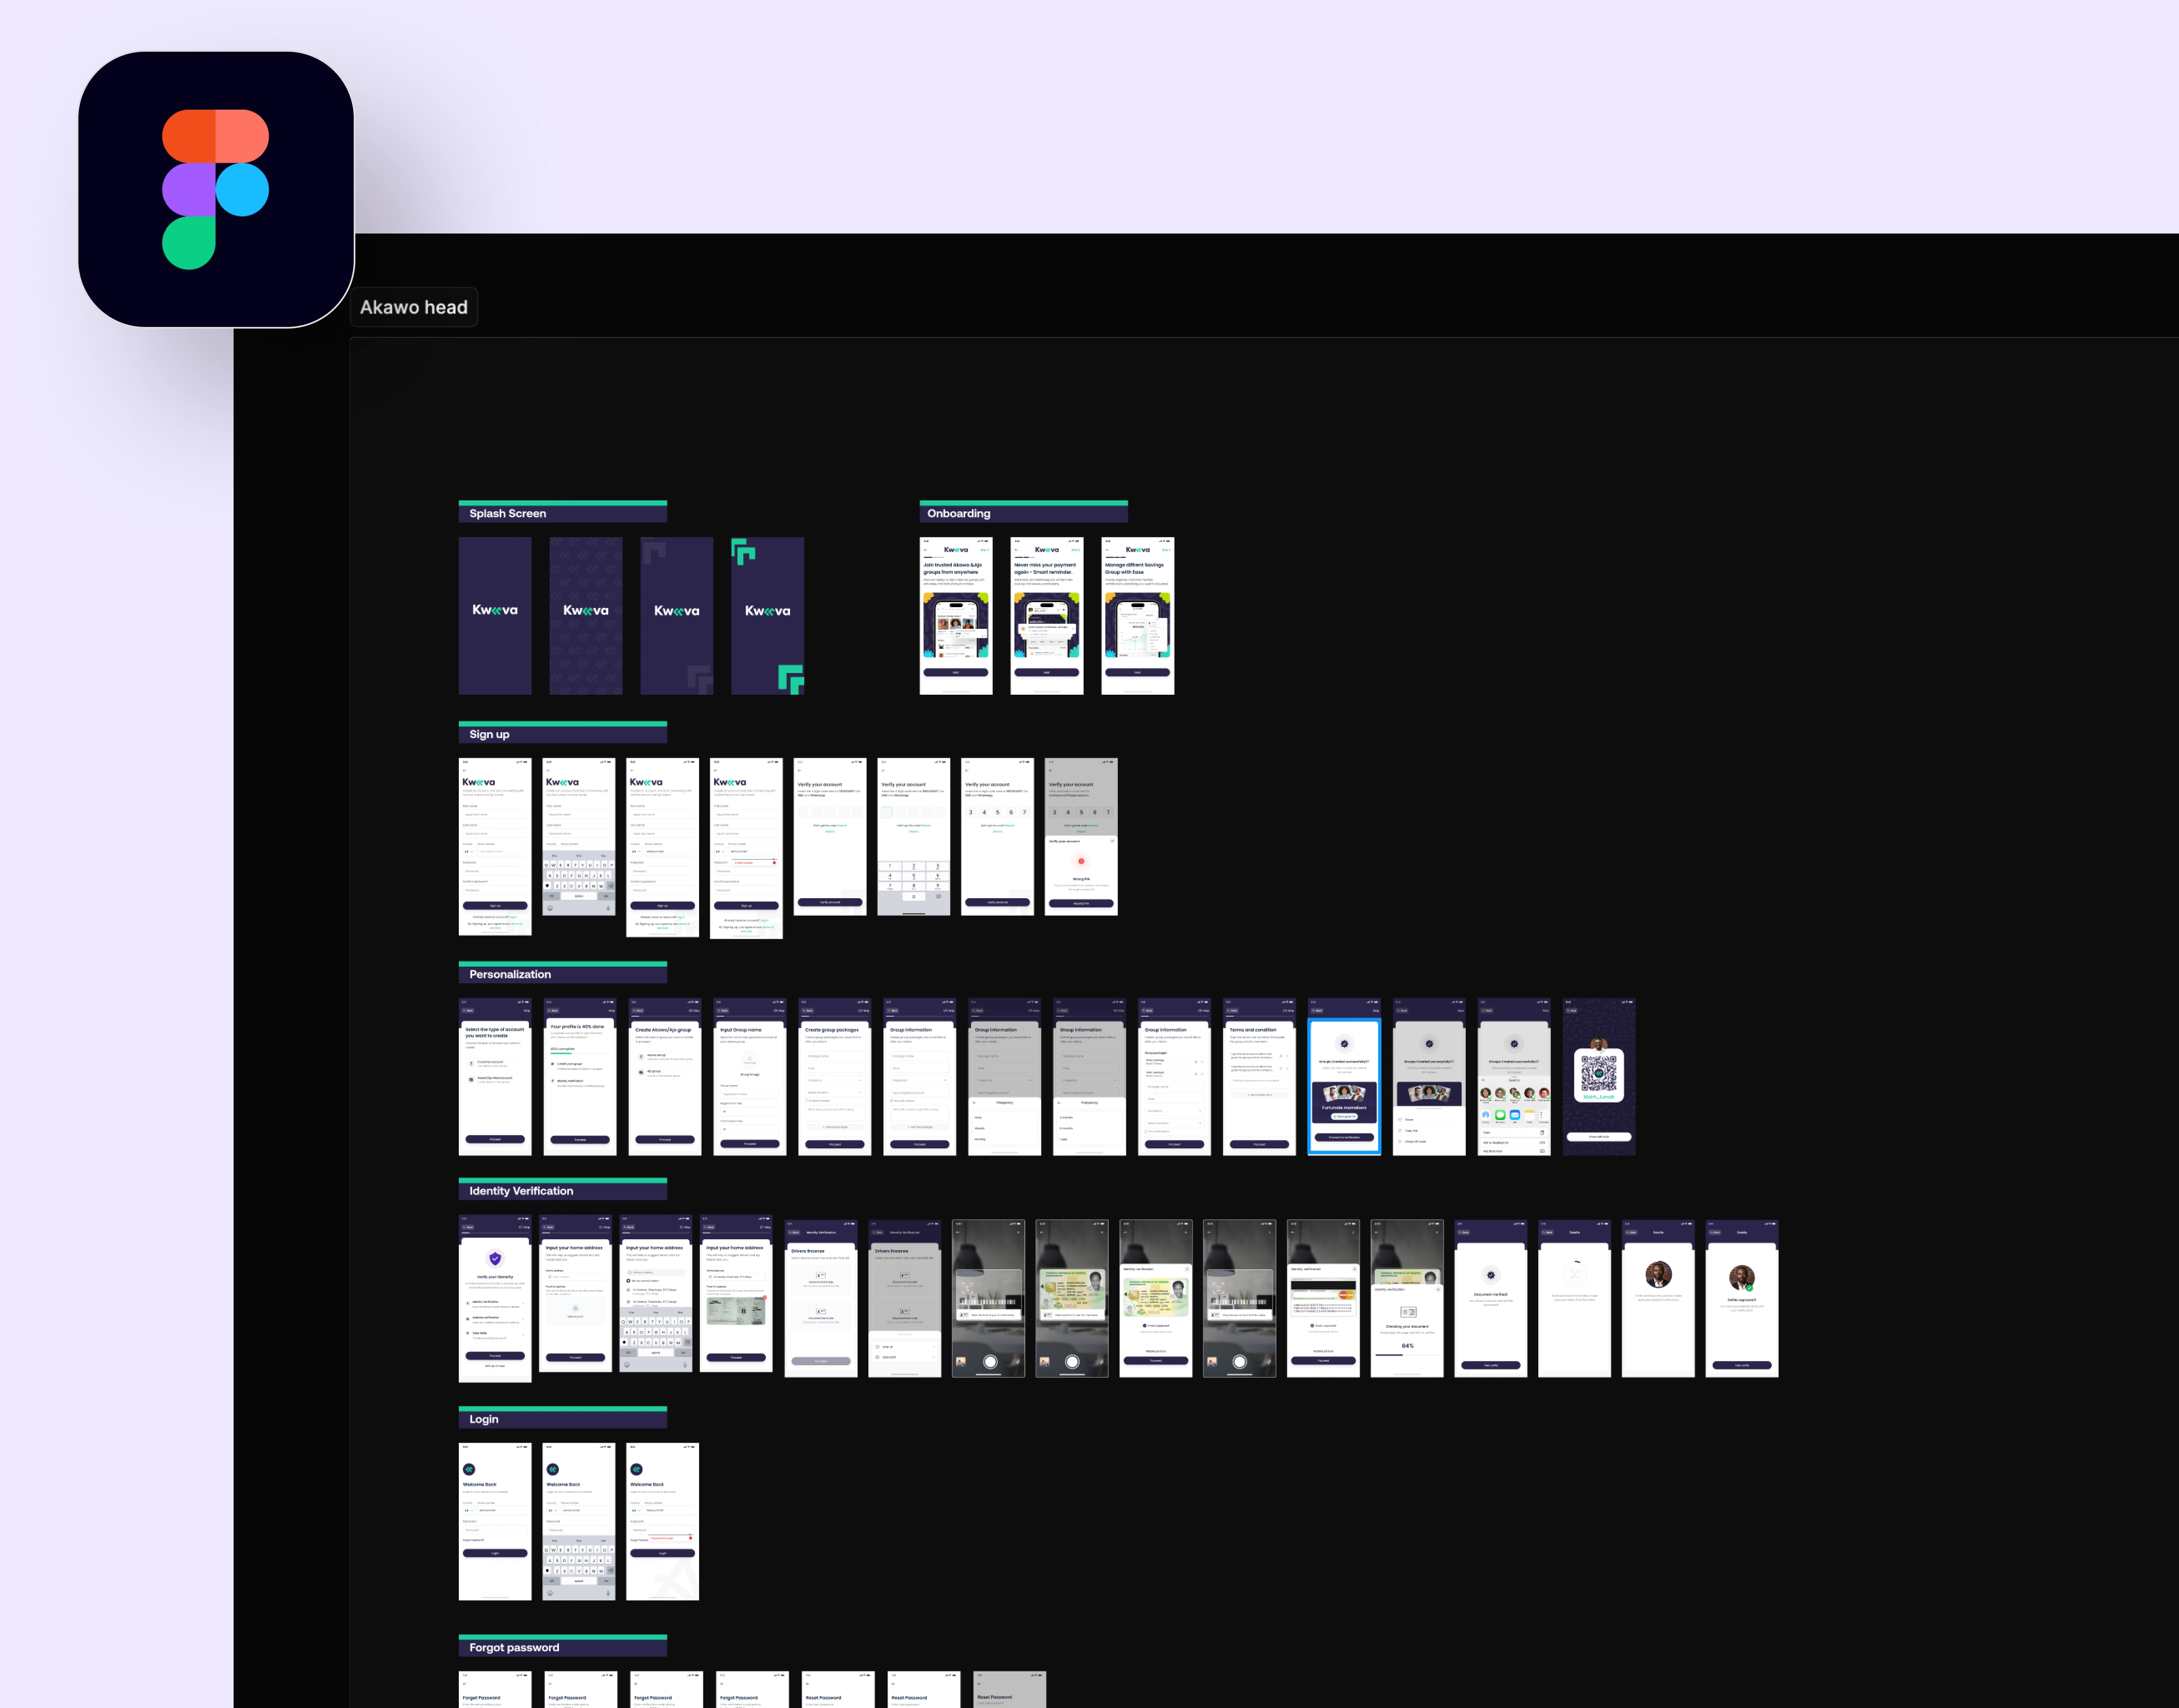Select splash frame with green corner brackets
This screenshot has width=2179, height=1708.
click(x=767, y=615)
